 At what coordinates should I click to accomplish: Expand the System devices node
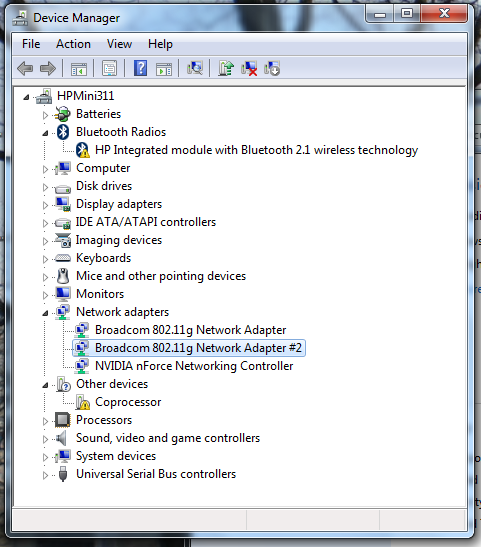[x=45, y=457]
